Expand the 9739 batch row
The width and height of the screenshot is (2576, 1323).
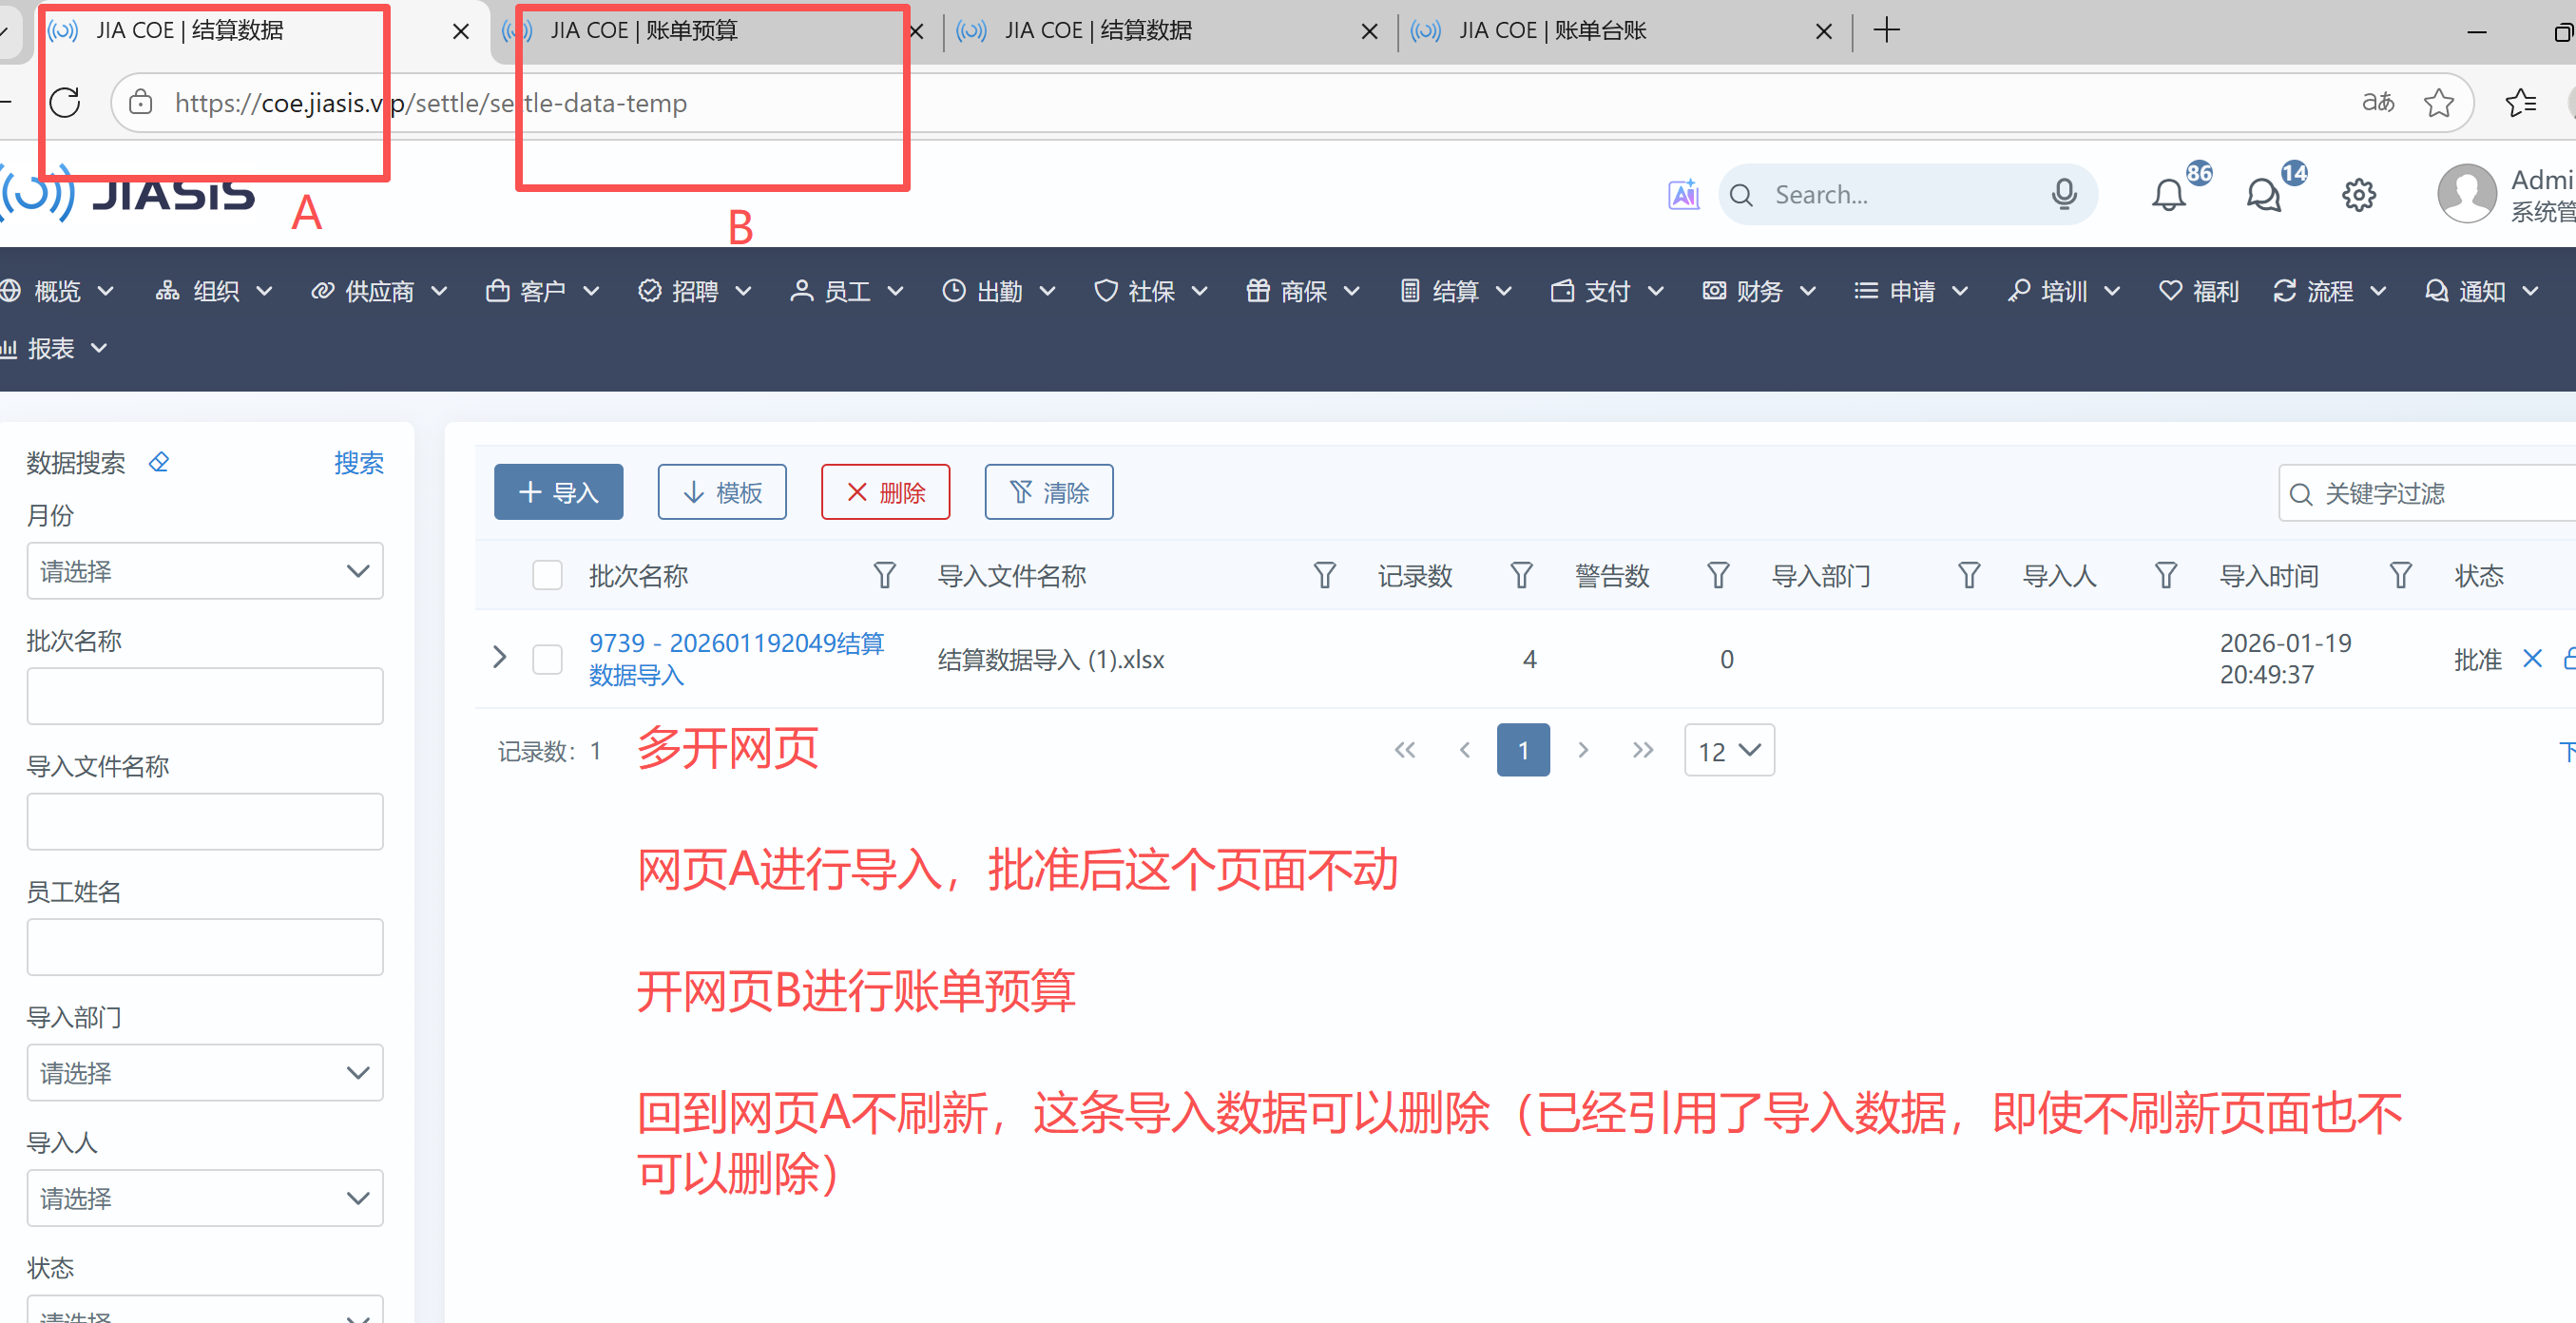tap(500, 658)
